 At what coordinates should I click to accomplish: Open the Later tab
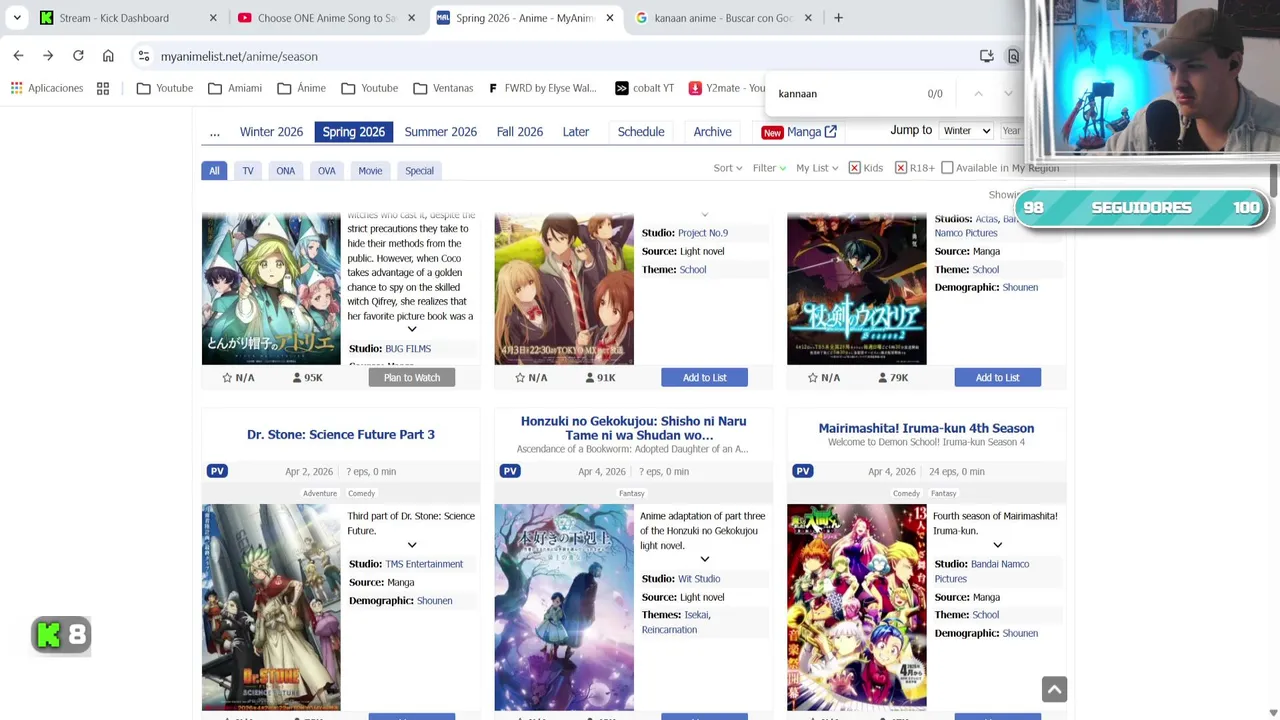coord(576,132)
